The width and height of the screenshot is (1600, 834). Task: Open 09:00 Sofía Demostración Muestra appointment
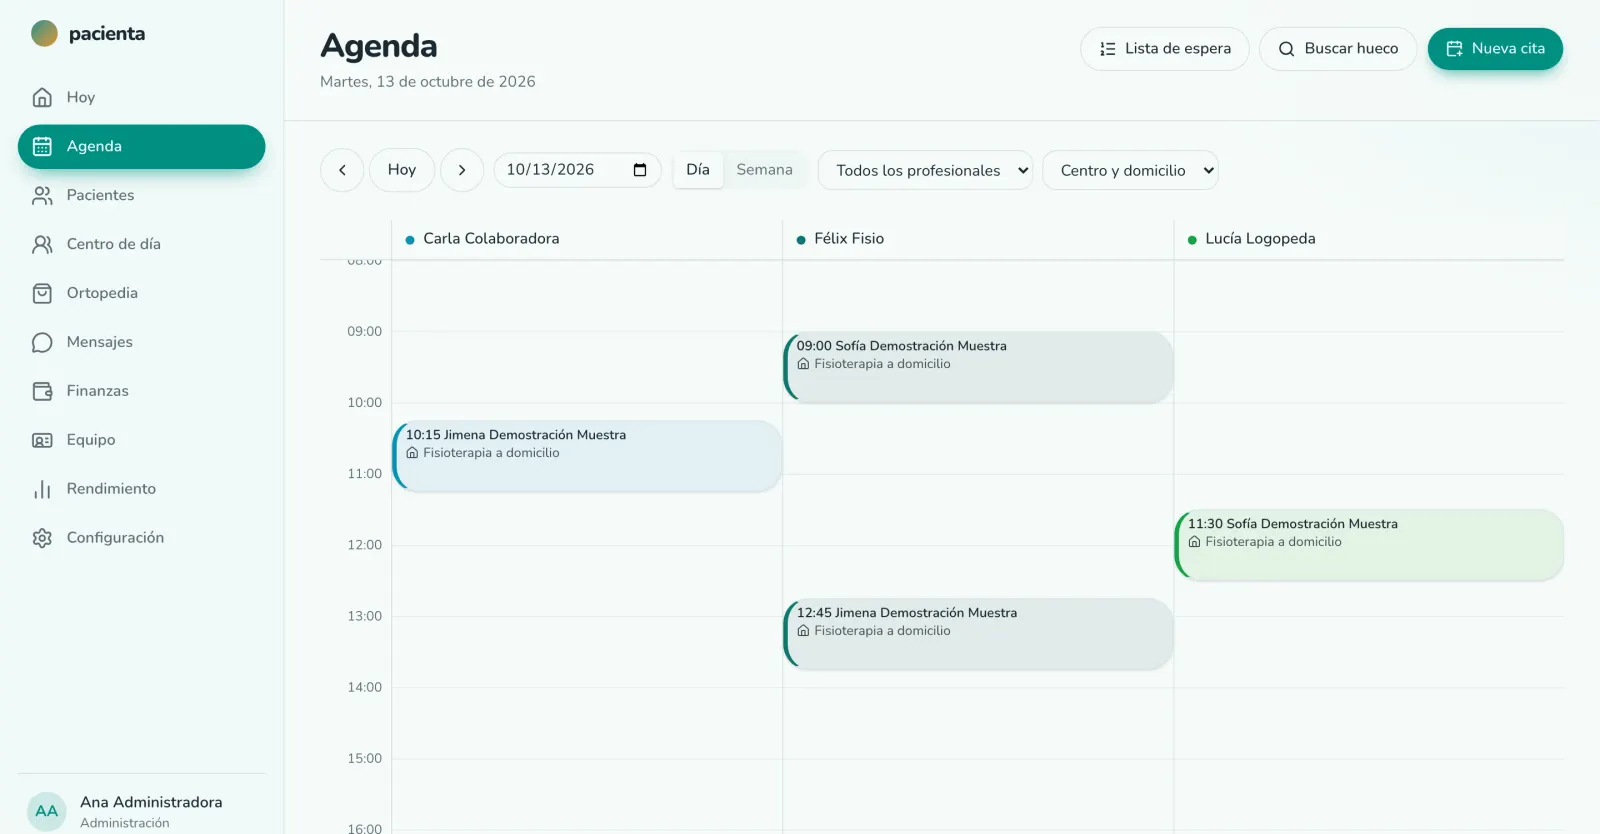[x=978, y=367]
